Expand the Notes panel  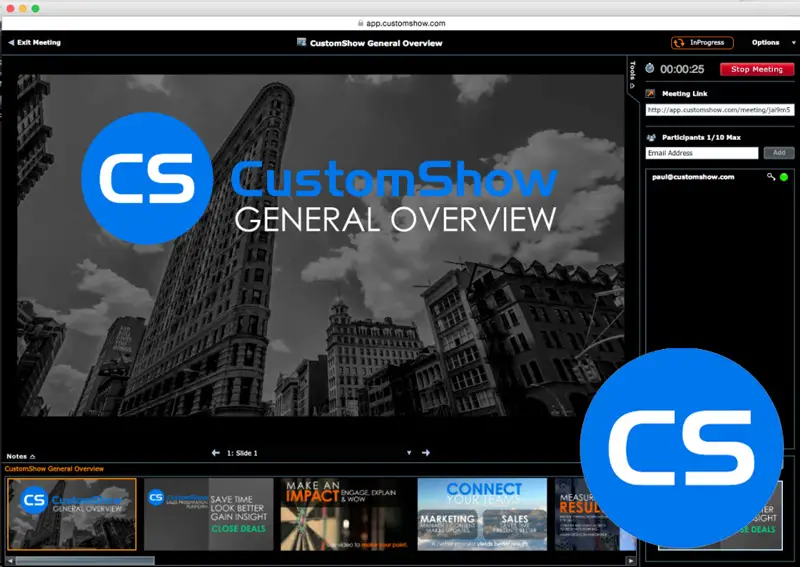pyautogui.click(x=20, y=456)
